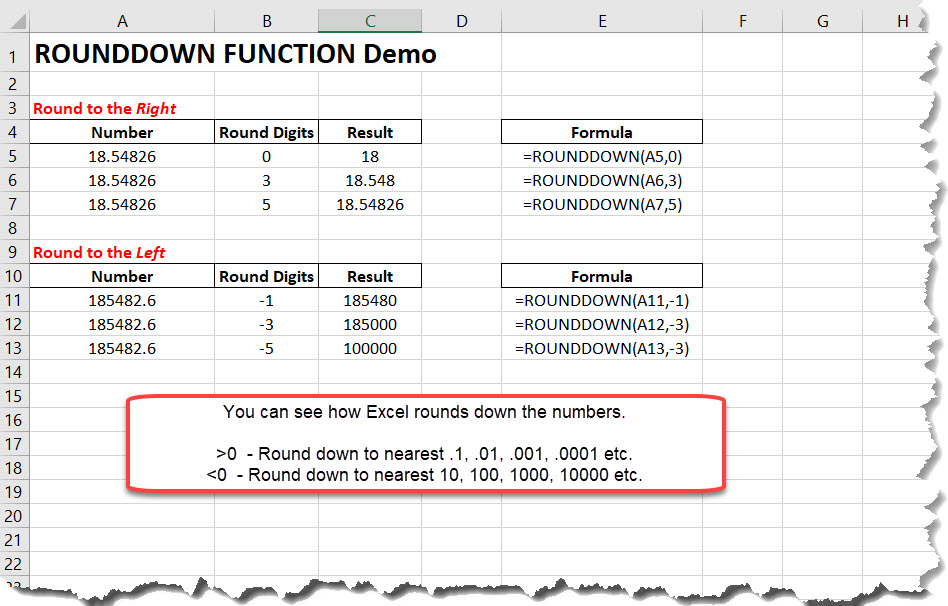Select column D header
Image resolution: width=948 pixels, height=606 pixels.
click(462, 21)
